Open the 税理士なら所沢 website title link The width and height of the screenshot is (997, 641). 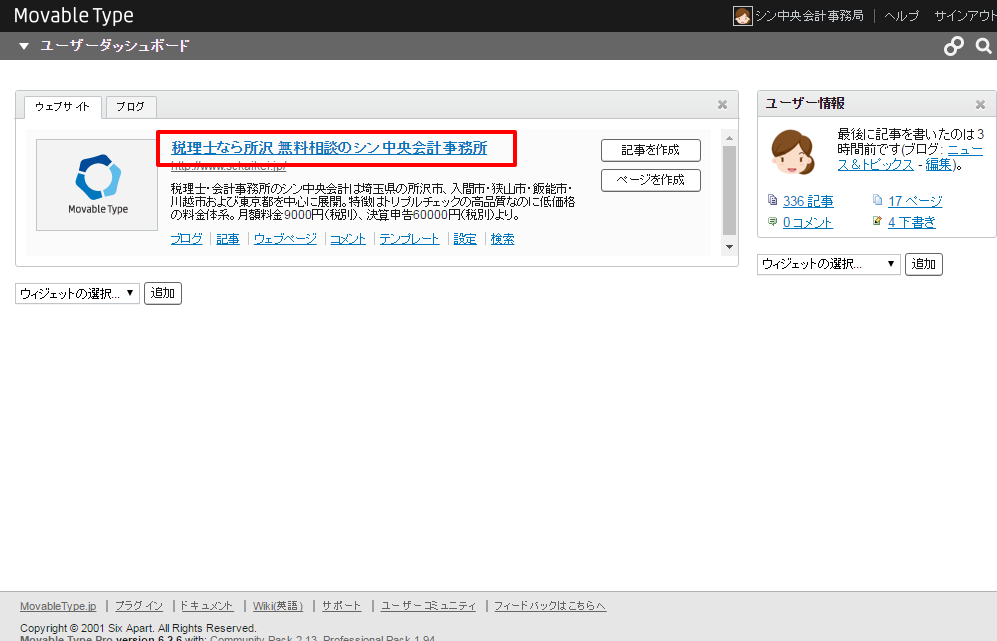(329, 148)
